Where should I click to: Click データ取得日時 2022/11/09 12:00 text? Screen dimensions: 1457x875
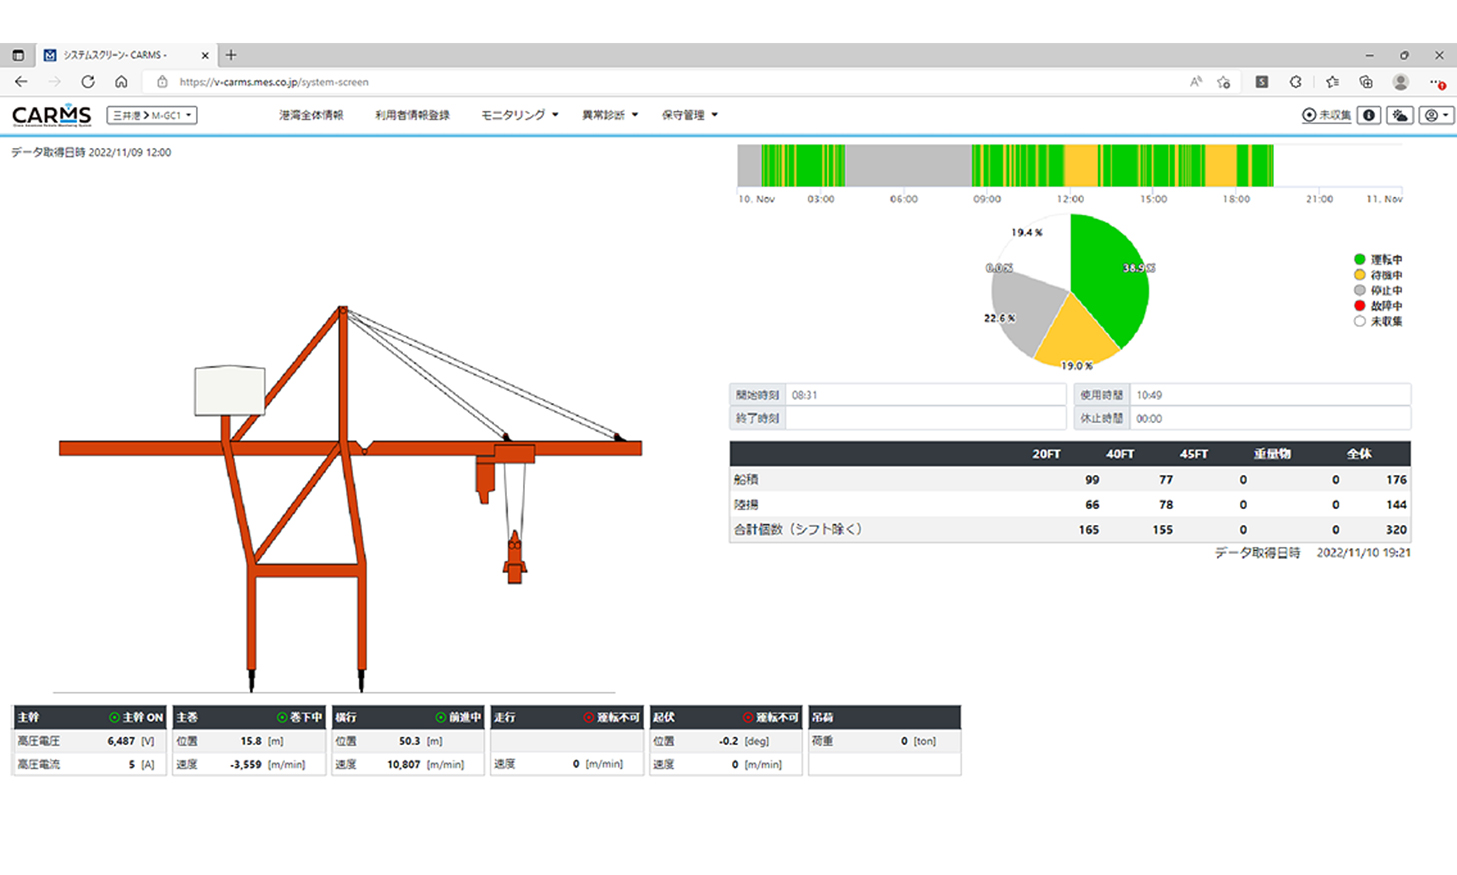click(91, 152)
